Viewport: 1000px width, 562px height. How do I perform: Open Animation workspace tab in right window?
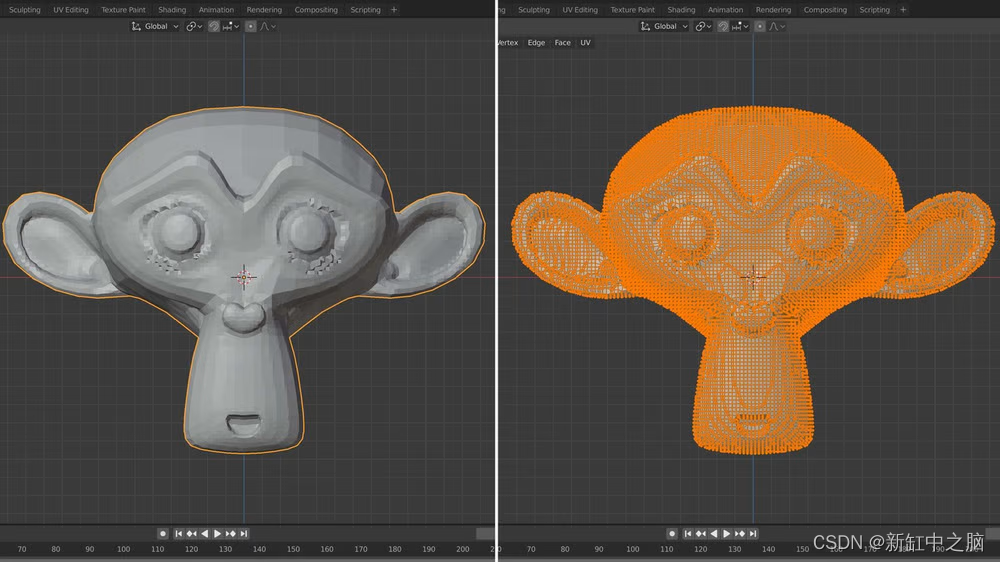(x=725, y=10)
